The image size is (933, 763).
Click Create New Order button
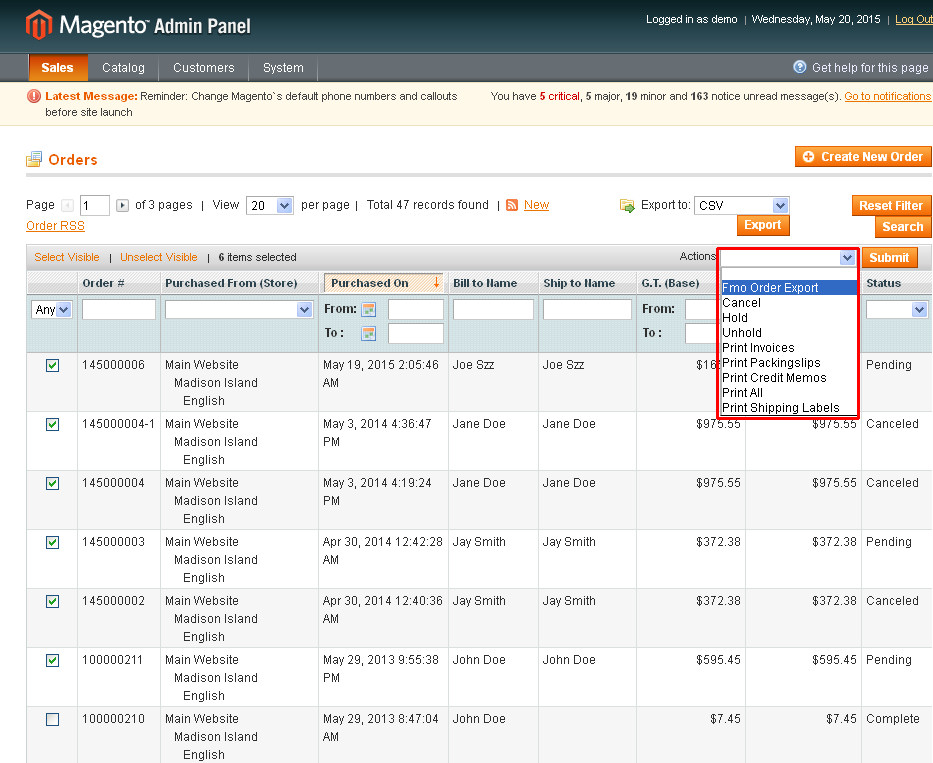[x=863, y=157]
